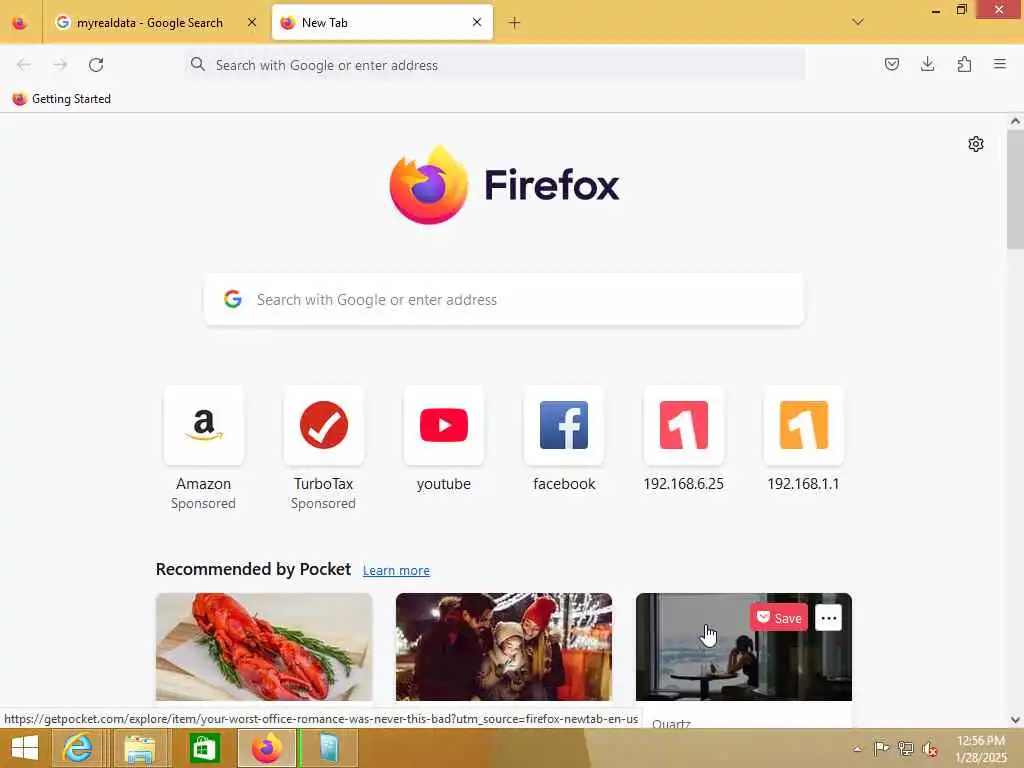Click the scroll up arrow
This screenshot has height=768, width=1024.
[x=1015, y=121]
